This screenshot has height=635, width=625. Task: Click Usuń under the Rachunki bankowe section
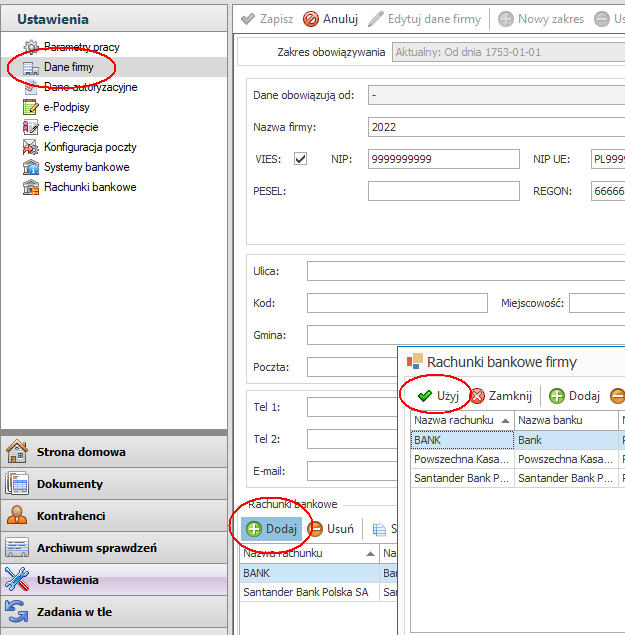coord(330,529)
